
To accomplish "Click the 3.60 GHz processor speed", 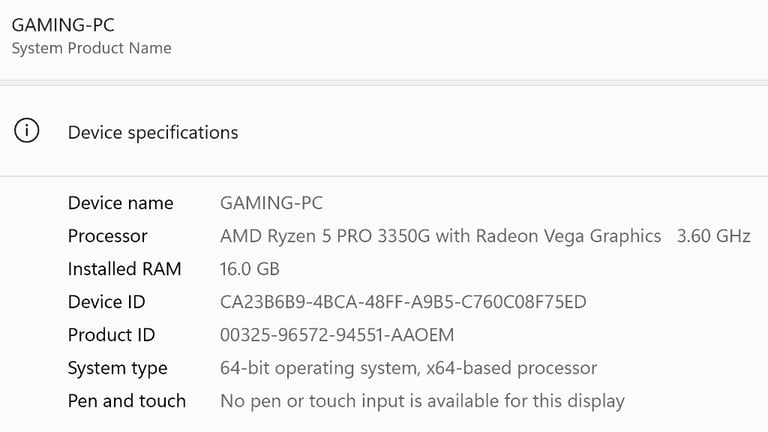I will pos(714,236).
